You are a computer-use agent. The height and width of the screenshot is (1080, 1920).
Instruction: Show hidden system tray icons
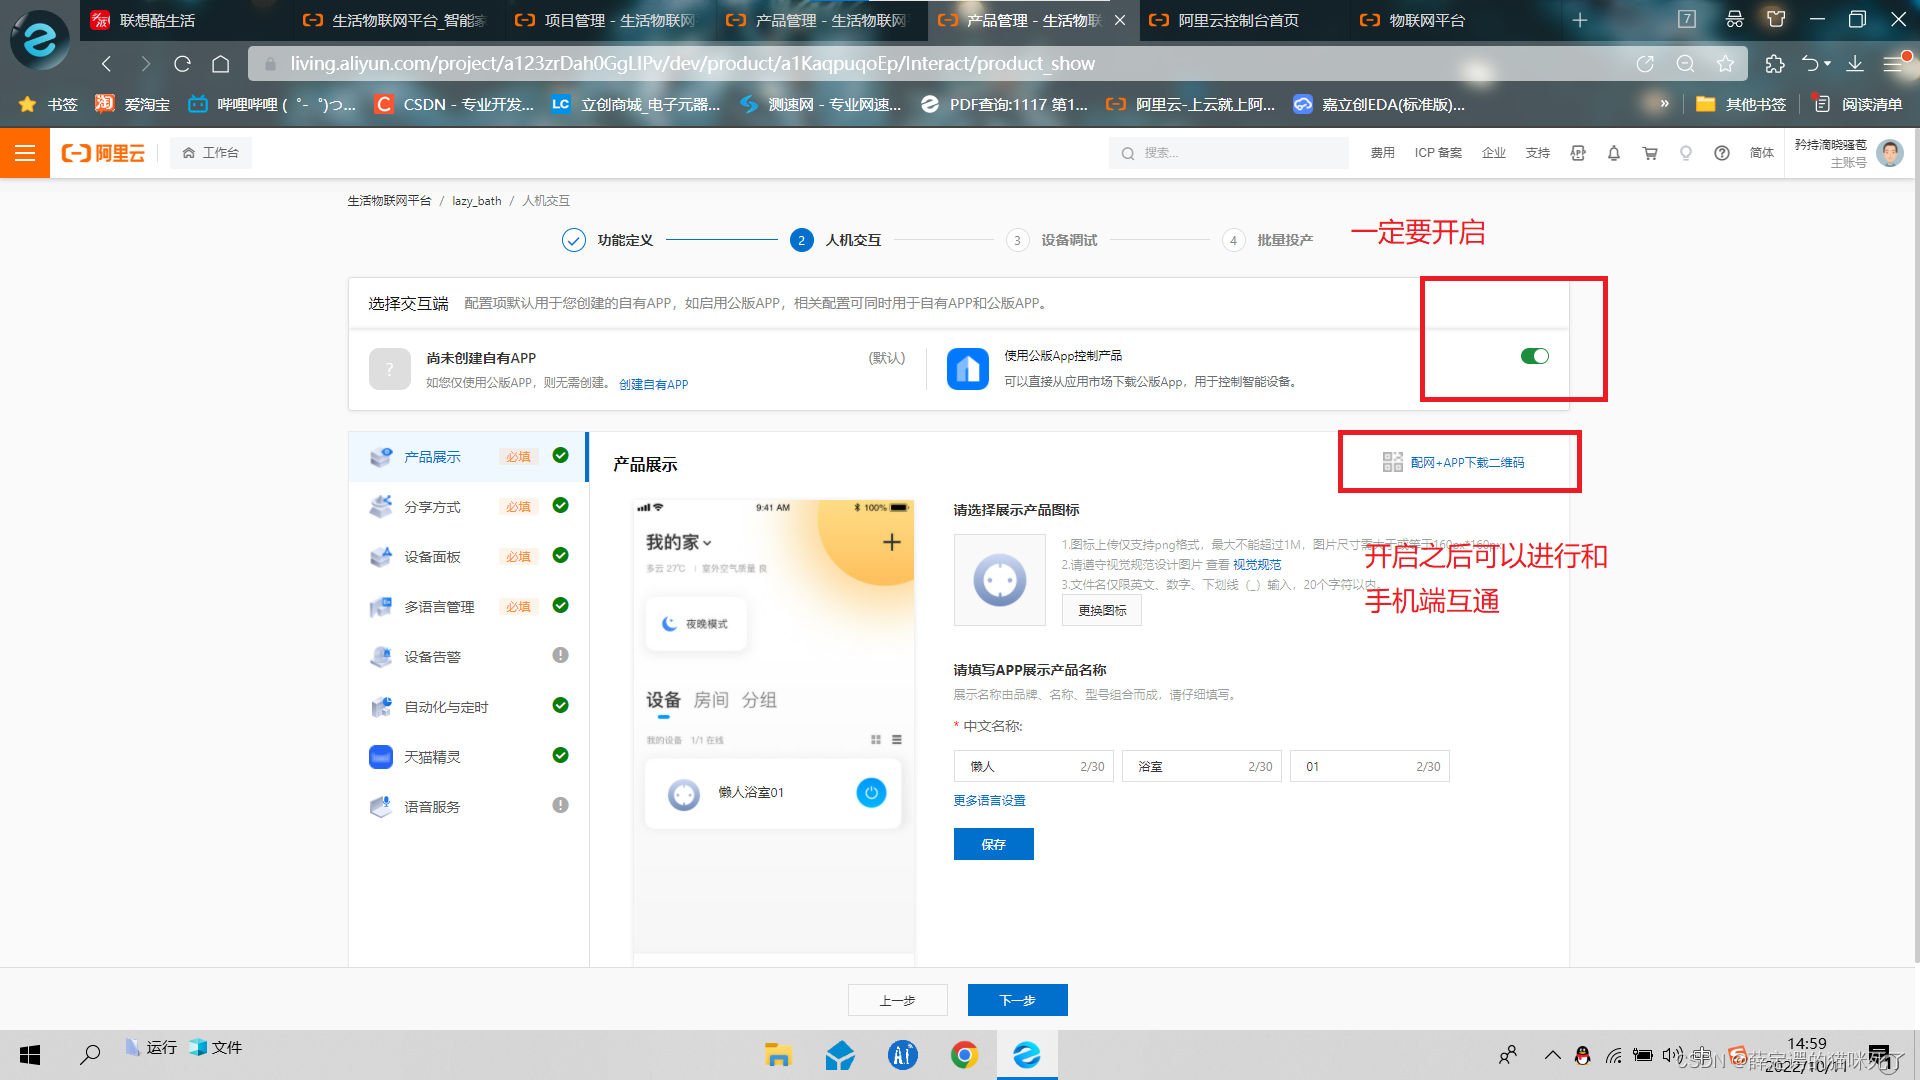pos(1552,1055)
